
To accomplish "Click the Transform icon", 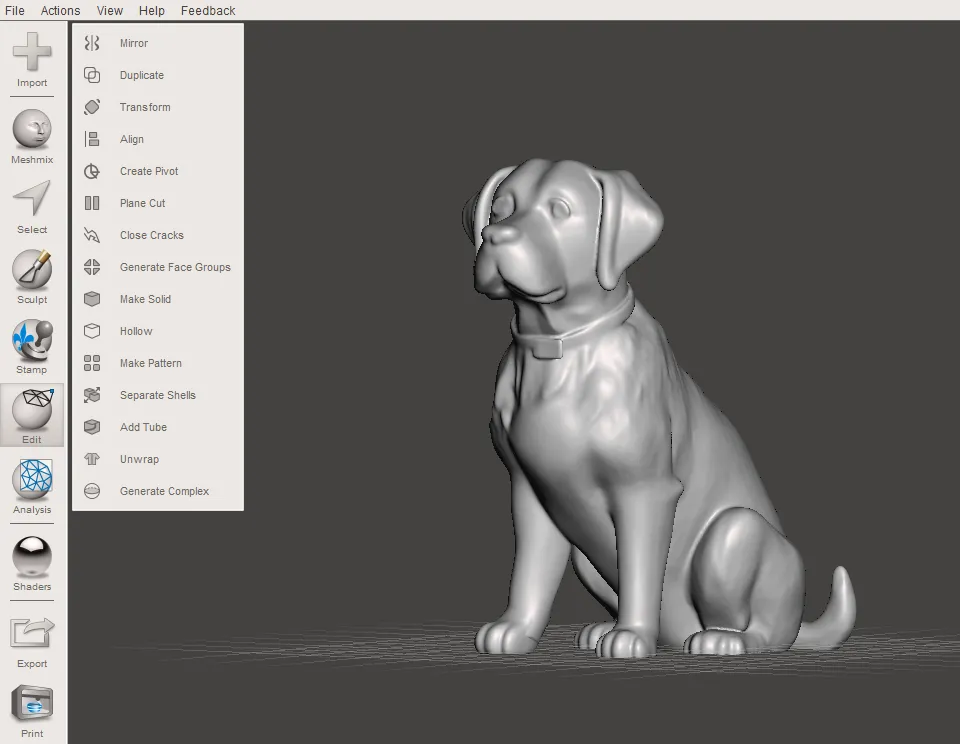I will tap(92, 107).
